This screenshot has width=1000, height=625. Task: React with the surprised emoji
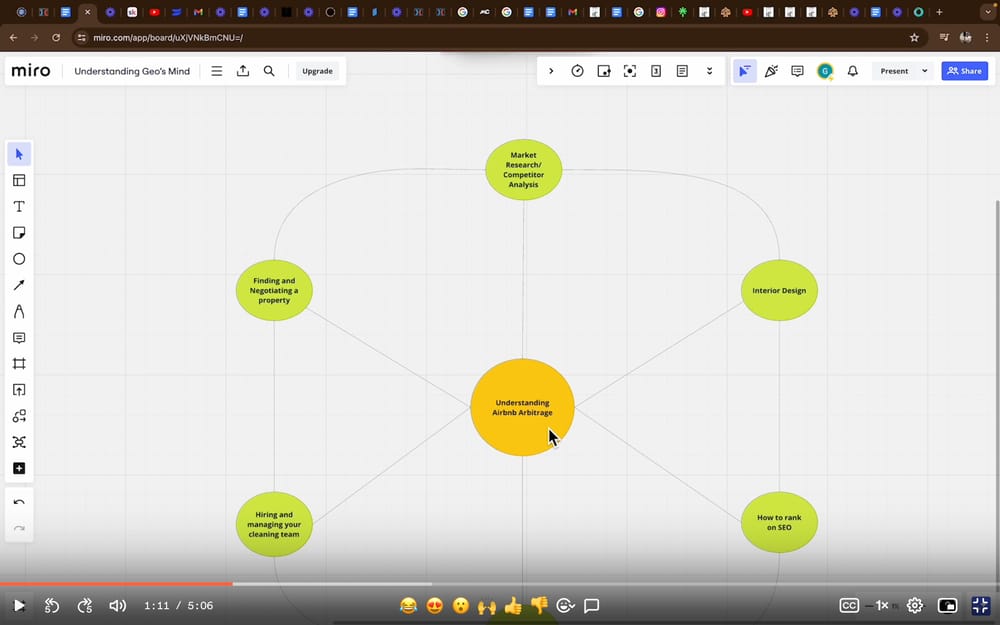(461, 606)
